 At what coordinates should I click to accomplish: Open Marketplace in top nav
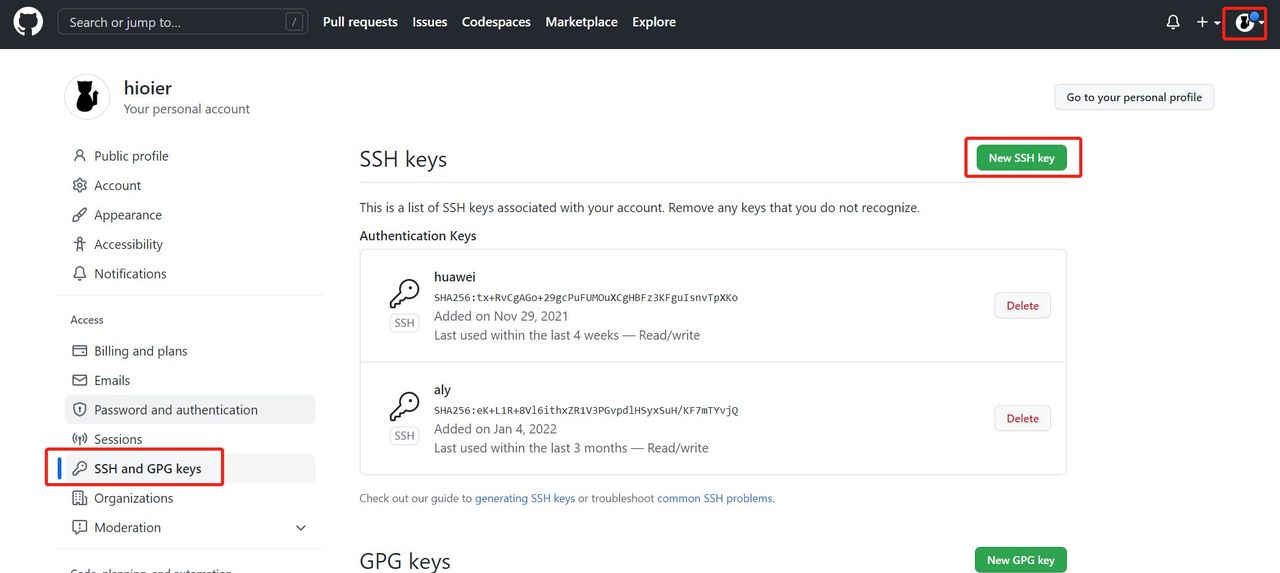pos(582,22)
